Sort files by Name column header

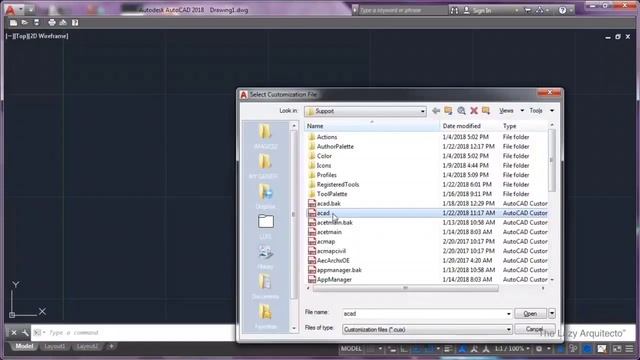pyautogui.click(x=371, y=126)
